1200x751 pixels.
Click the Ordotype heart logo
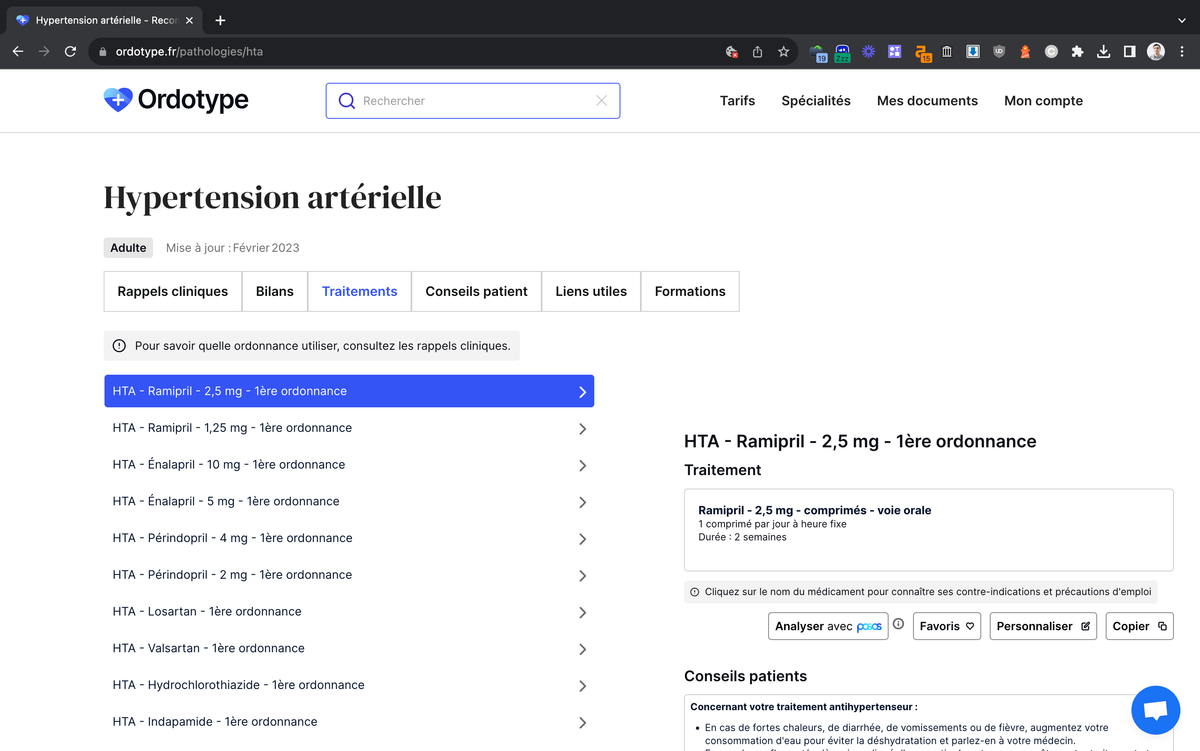tap(118, 99)
